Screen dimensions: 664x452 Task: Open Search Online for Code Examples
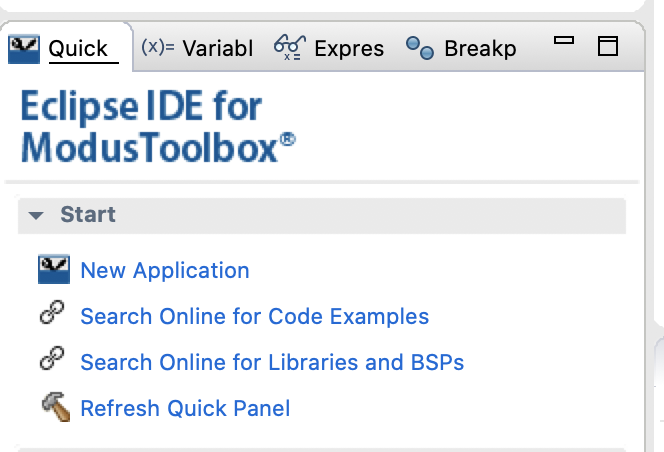point(254,316)
